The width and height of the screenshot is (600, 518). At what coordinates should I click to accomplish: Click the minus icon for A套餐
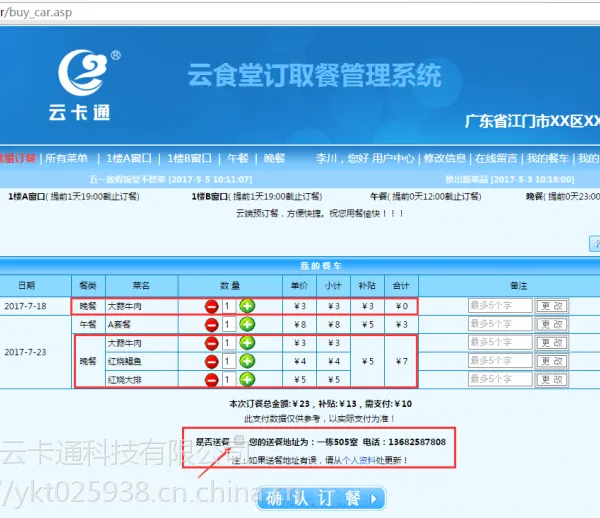coord(211,324)
